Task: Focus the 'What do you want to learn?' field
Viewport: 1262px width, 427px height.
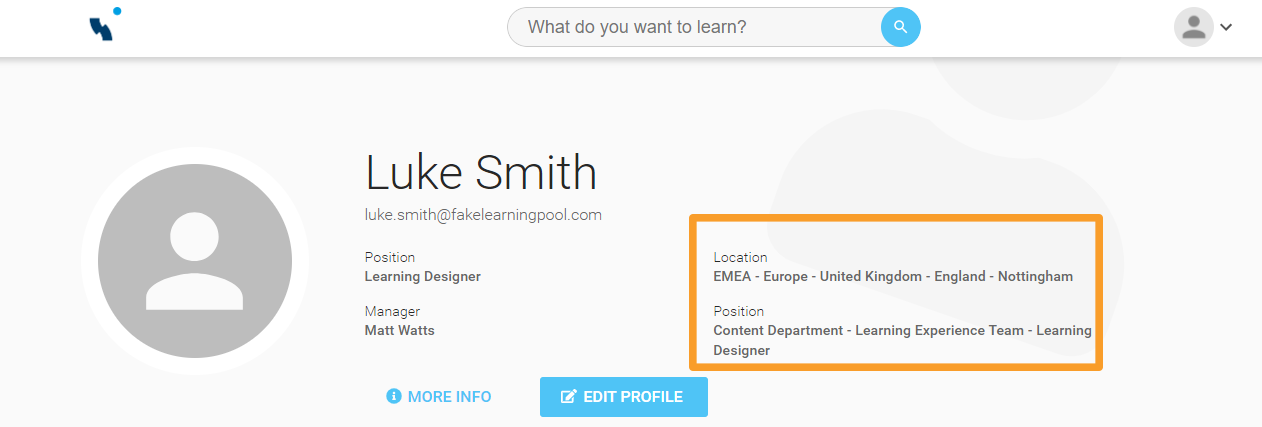Action: point(692,27)
